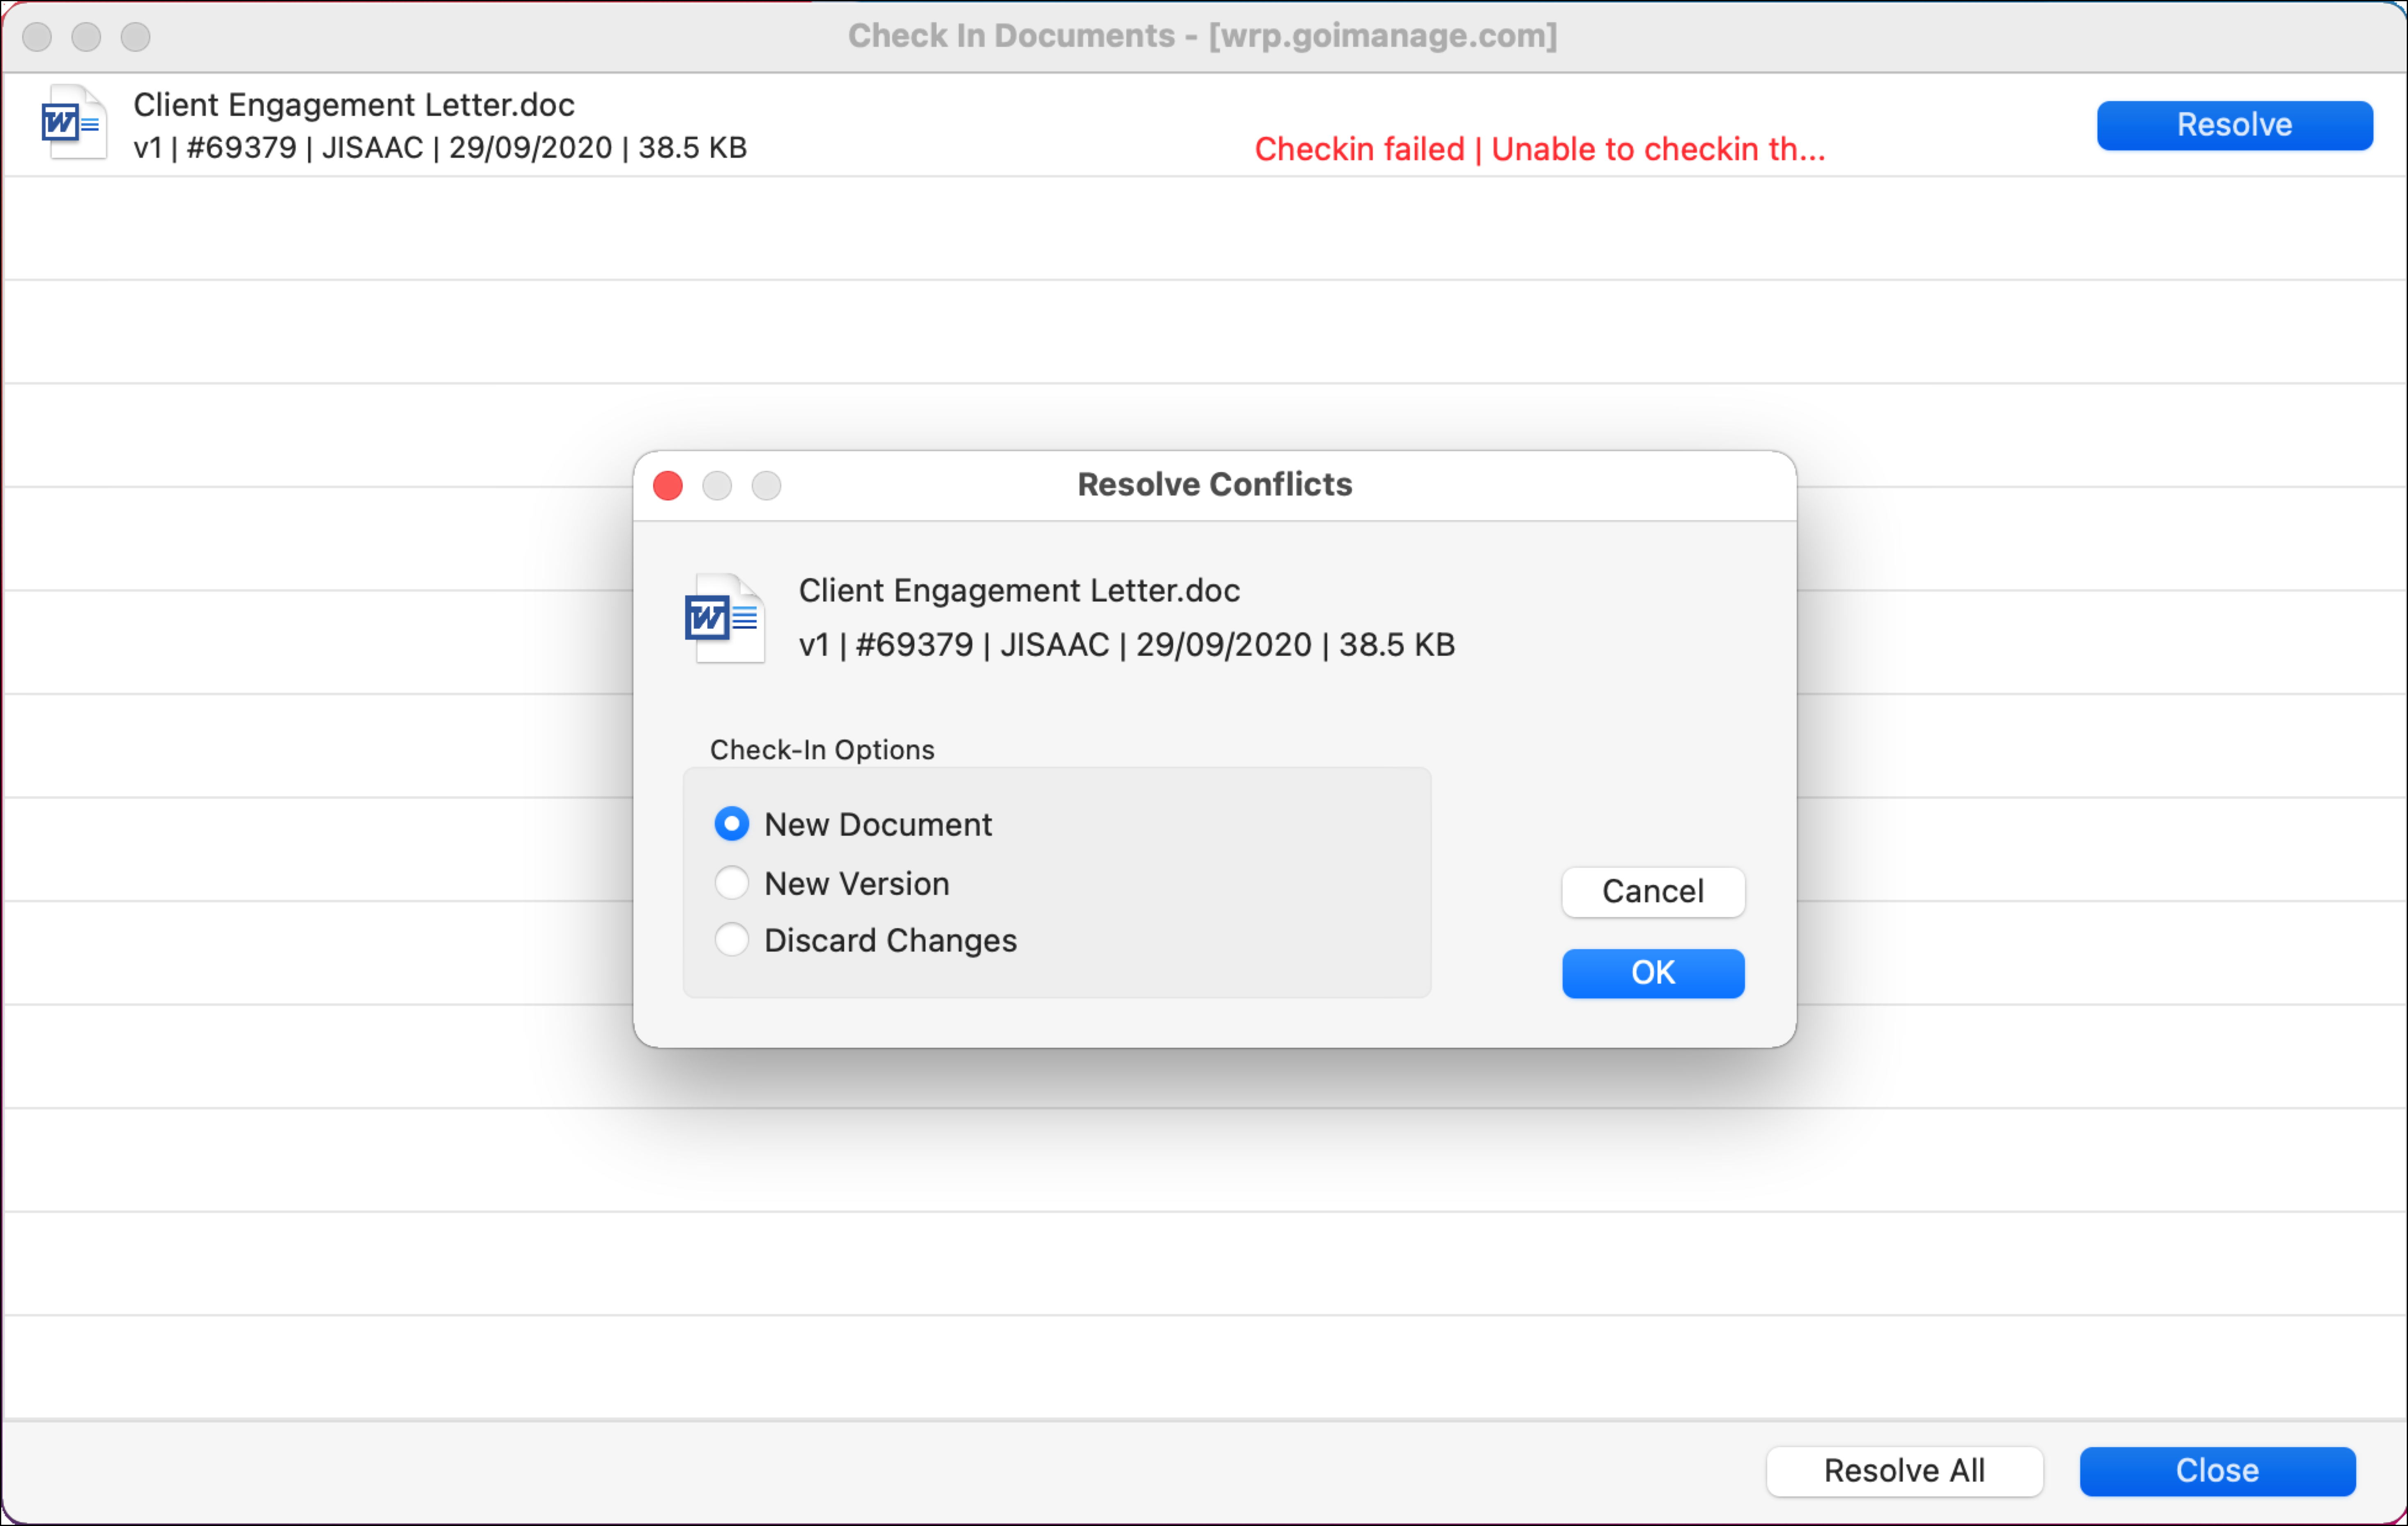
Task: Click the Word document icon in Resolve Conflicts dialog
Action: [725, 618]
